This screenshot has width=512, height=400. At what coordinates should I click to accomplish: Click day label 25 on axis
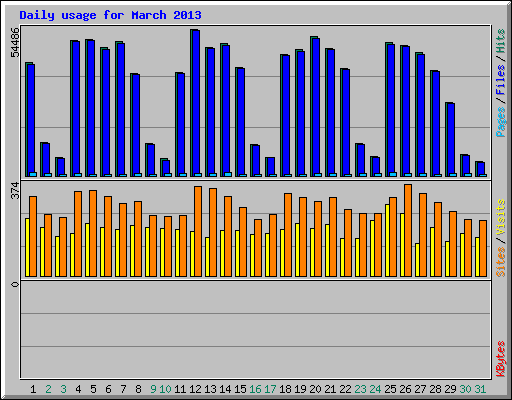point(390,389)
